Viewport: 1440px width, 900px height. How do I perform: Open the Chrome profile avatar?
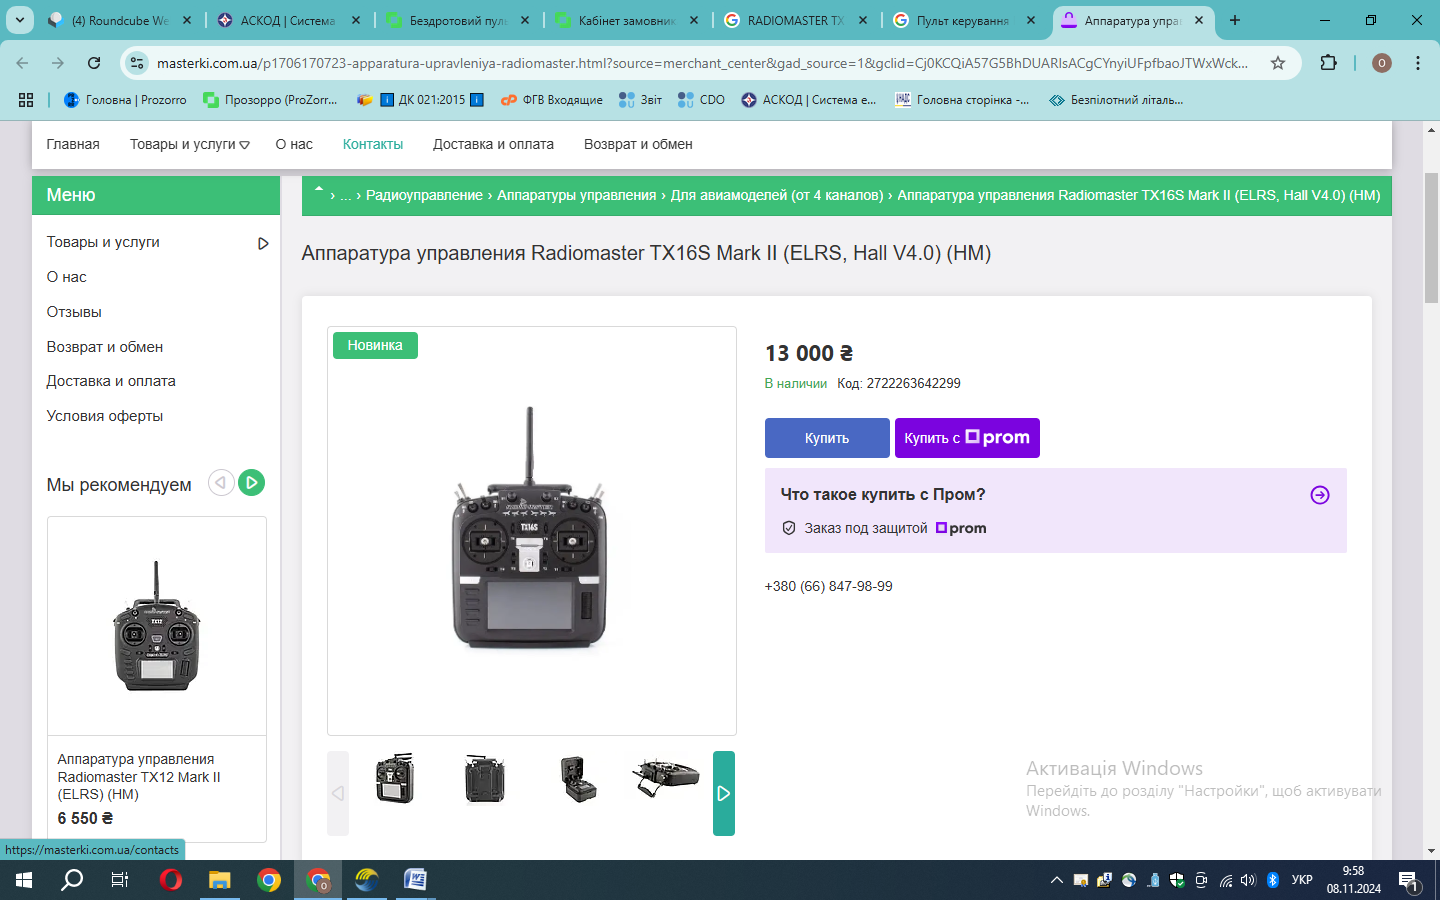click(1382, 63)
